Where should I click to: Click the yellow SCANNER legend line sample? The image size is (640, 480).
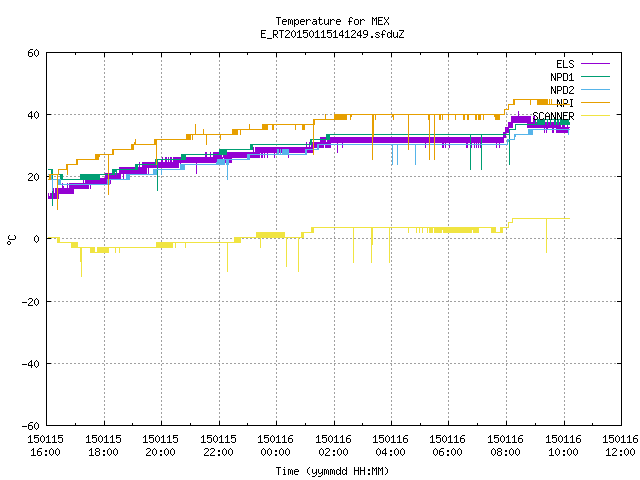595,116
